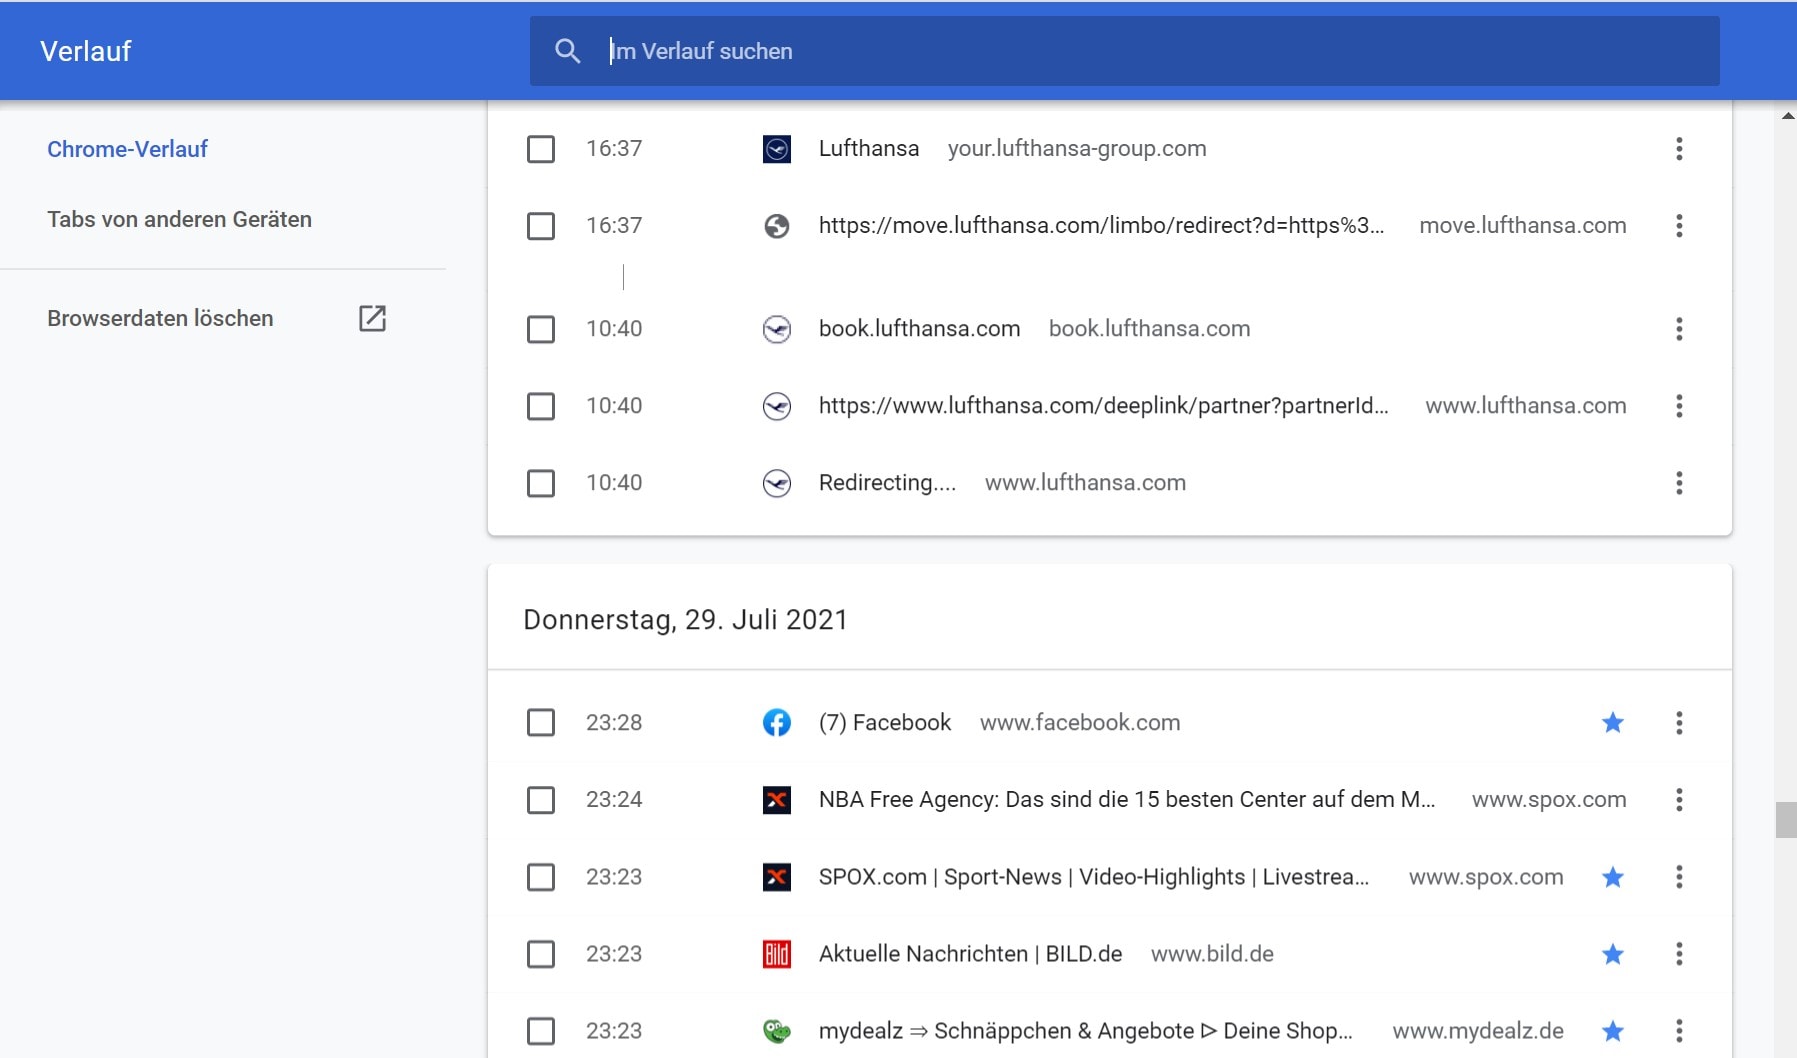The height and width of the screenshot is (1058, 1797).
Task: Open three-dot menu for Redirecting.... entry
Action: 1679,483
